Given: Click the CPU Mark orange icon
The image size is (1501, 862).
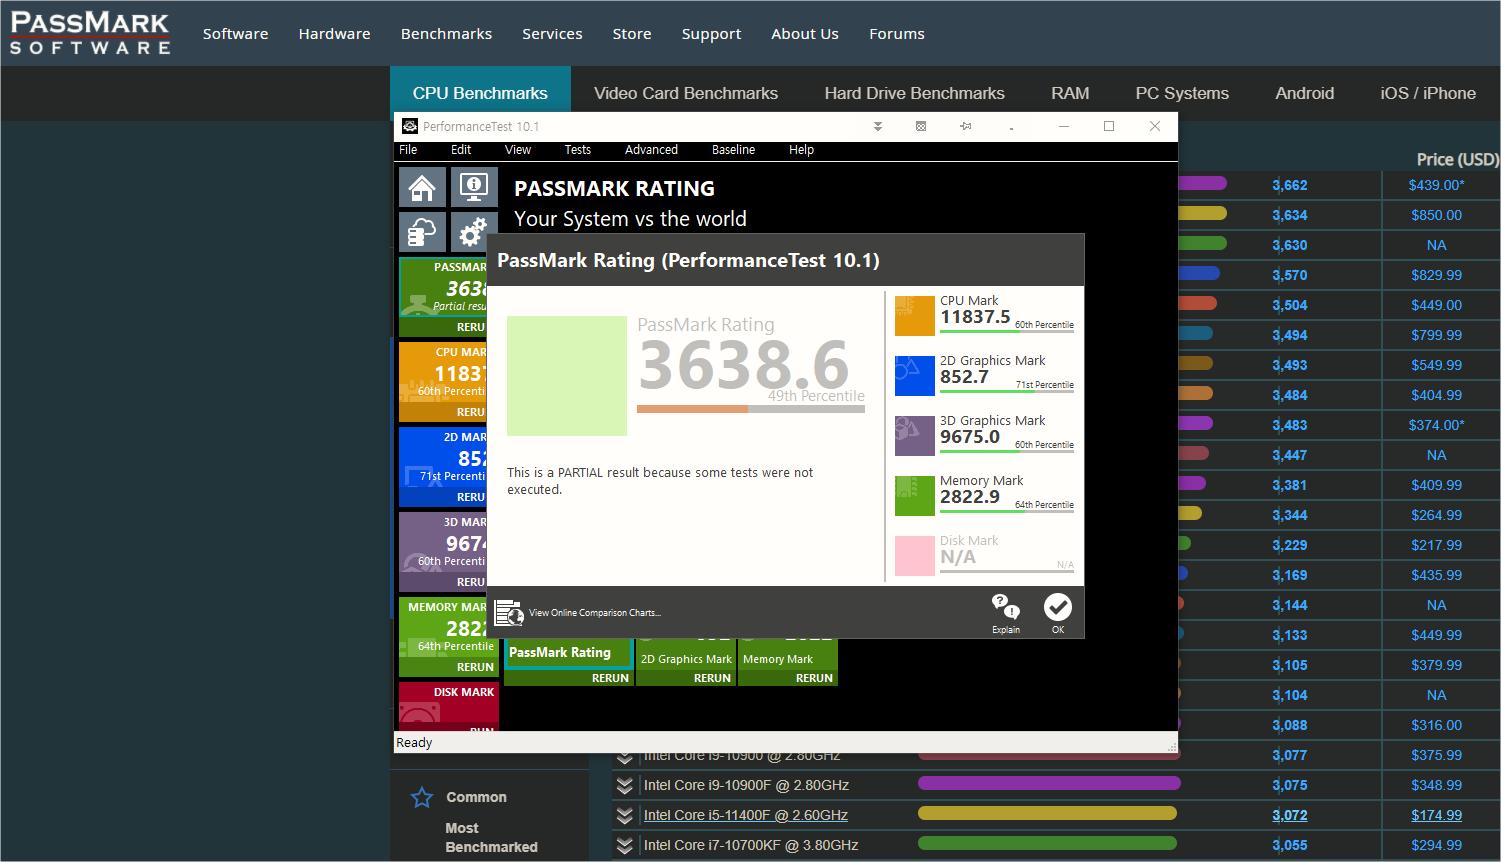Looking at the screenshot, I should [x=915, y=316].
